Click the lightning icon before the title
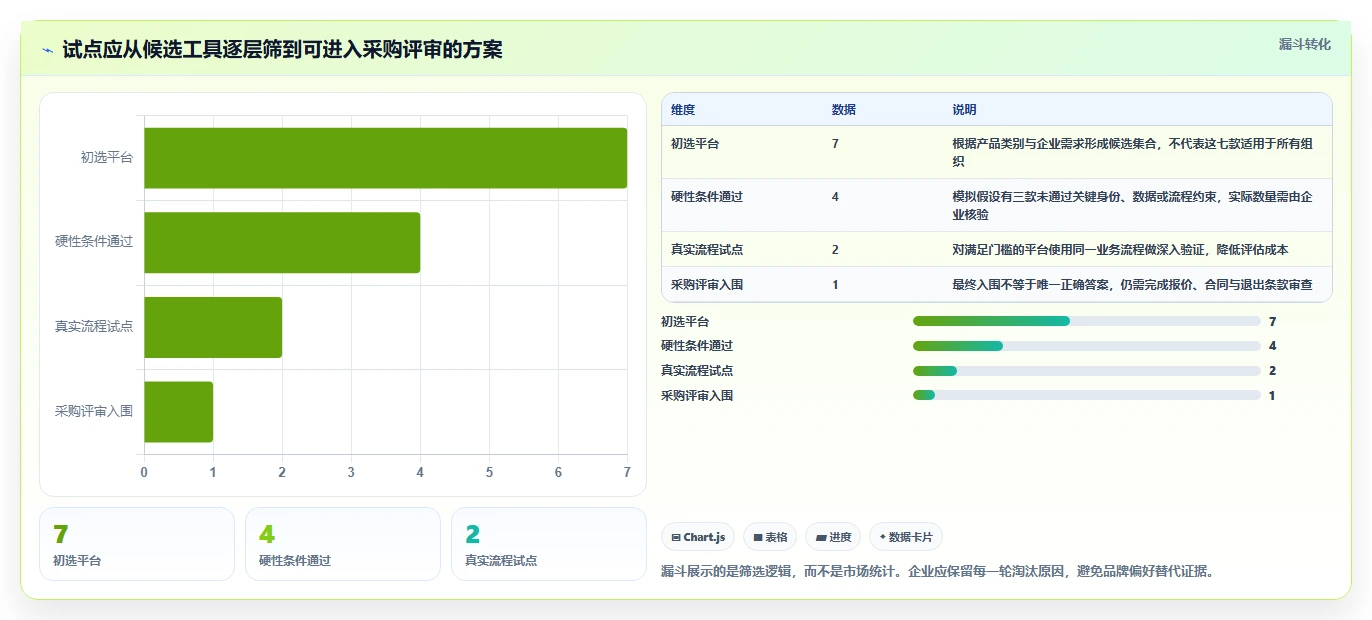Image resolution: width=1372 pixels, height=620 pixels. pyautogui.click(x=47, y=50)
